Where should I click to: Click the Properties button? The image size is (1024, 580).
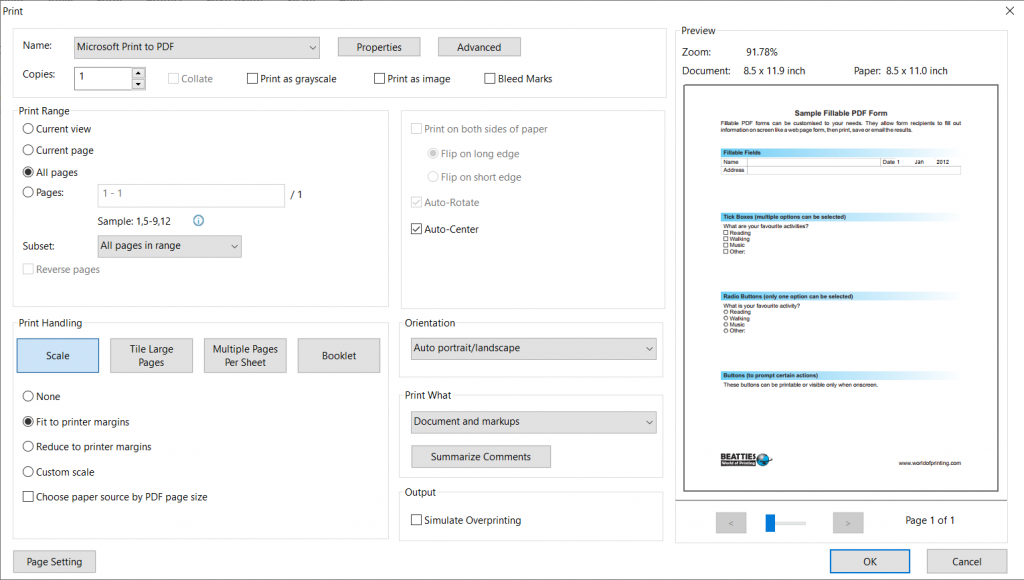click(x=379, y=47)
